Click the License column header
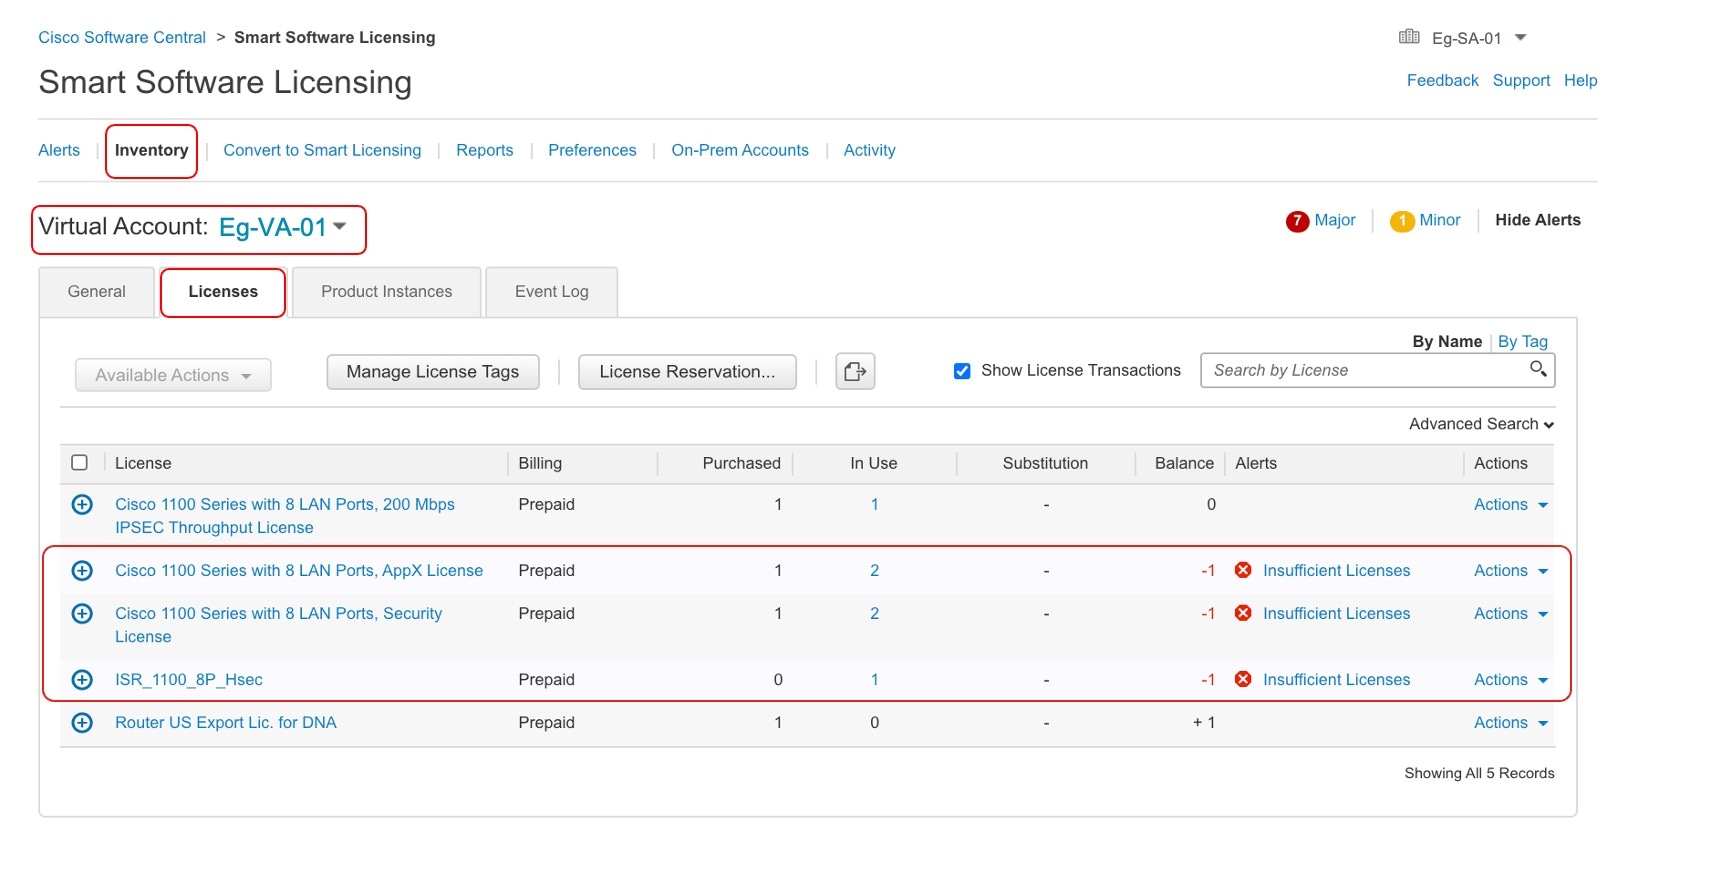The image size is (1711, 873). (143, 463)
